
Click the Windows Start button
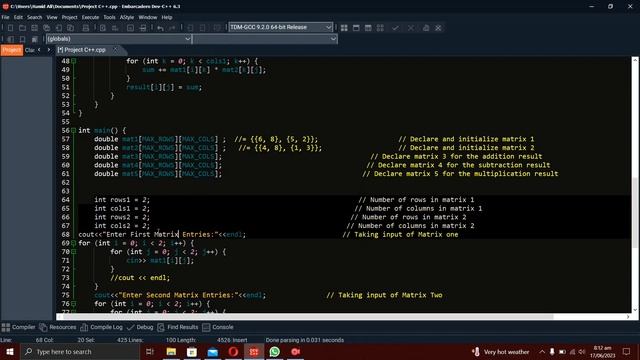(x=10, y=351)
